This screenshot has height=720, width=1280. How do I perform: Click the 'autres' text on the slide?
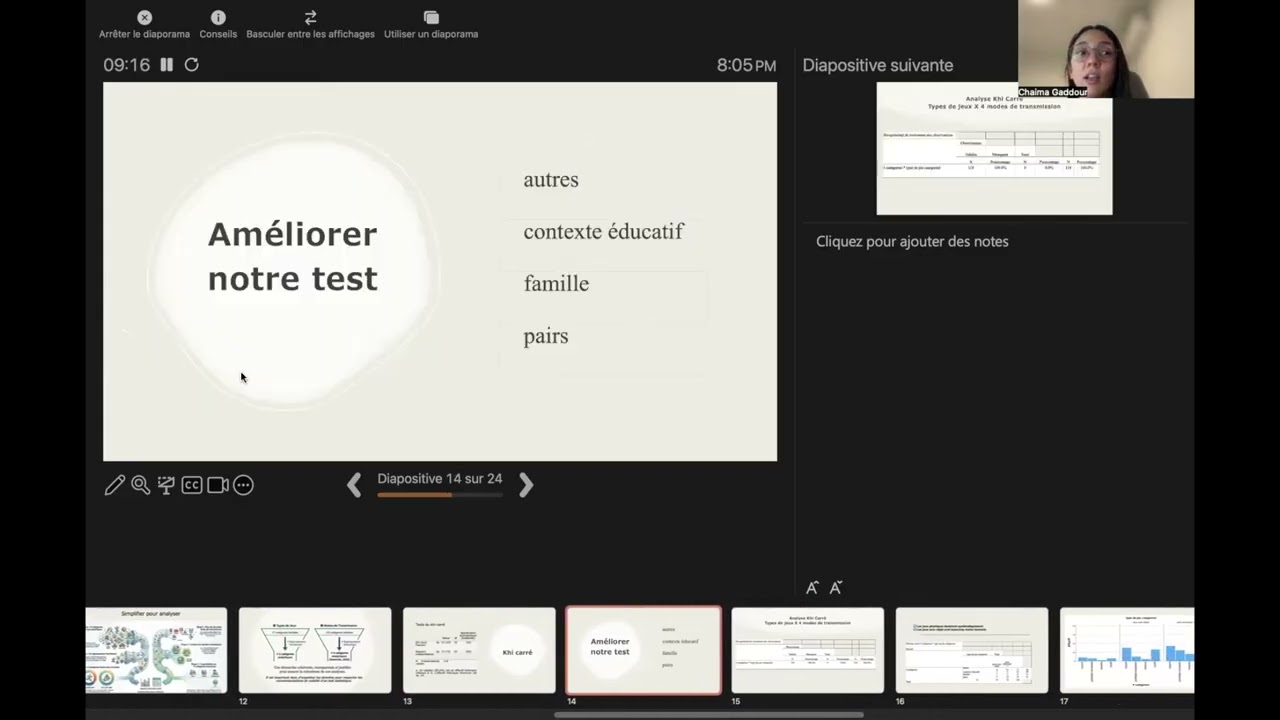pyautogui.click(x=551, y=180)
